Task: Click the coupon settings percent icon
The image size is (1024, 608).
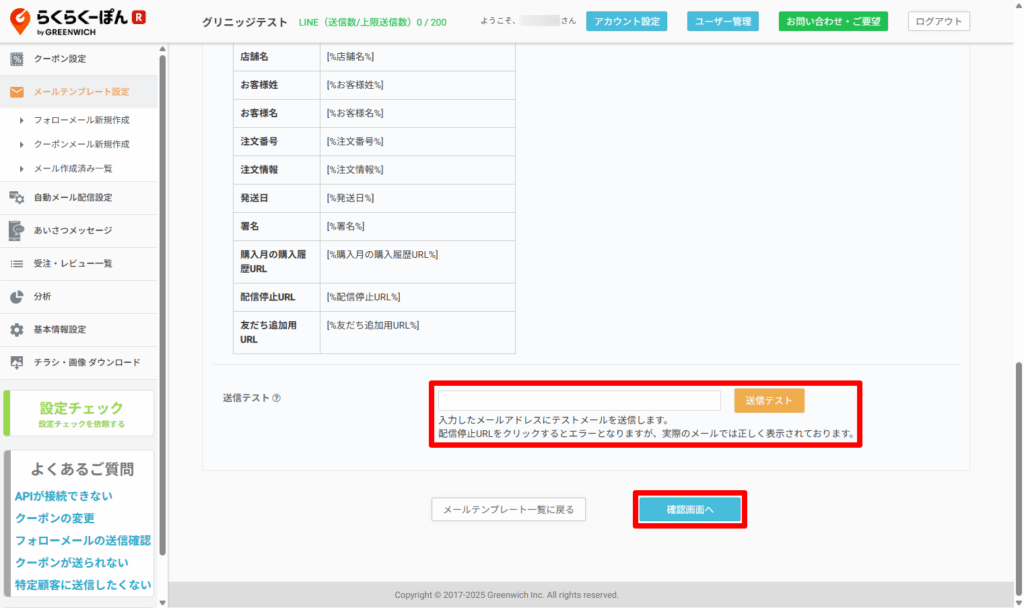Action: point(16,59)
